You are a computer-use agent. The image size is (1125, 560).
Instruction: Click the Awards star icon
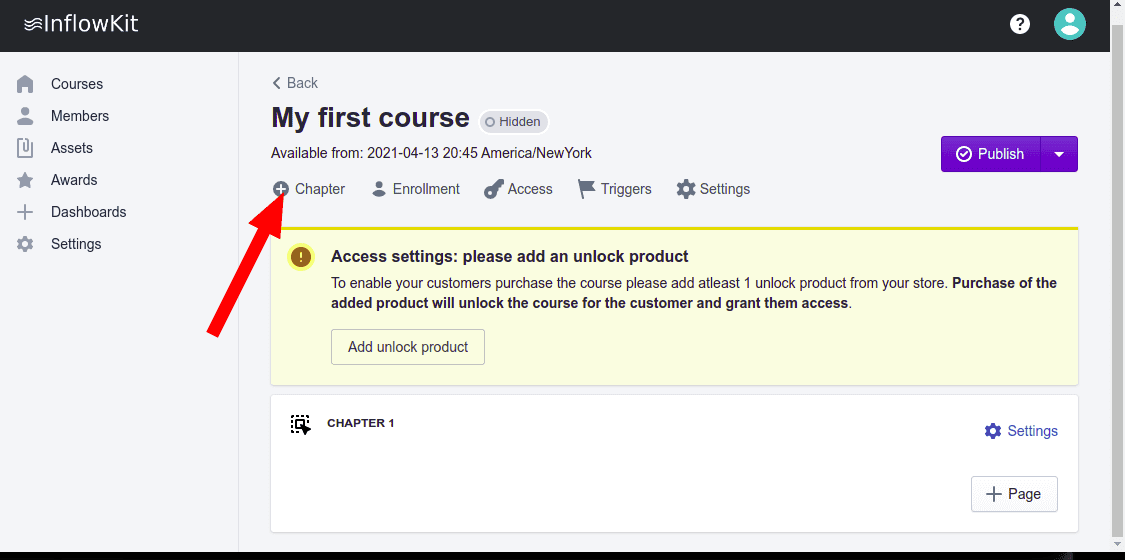point(26,180)
